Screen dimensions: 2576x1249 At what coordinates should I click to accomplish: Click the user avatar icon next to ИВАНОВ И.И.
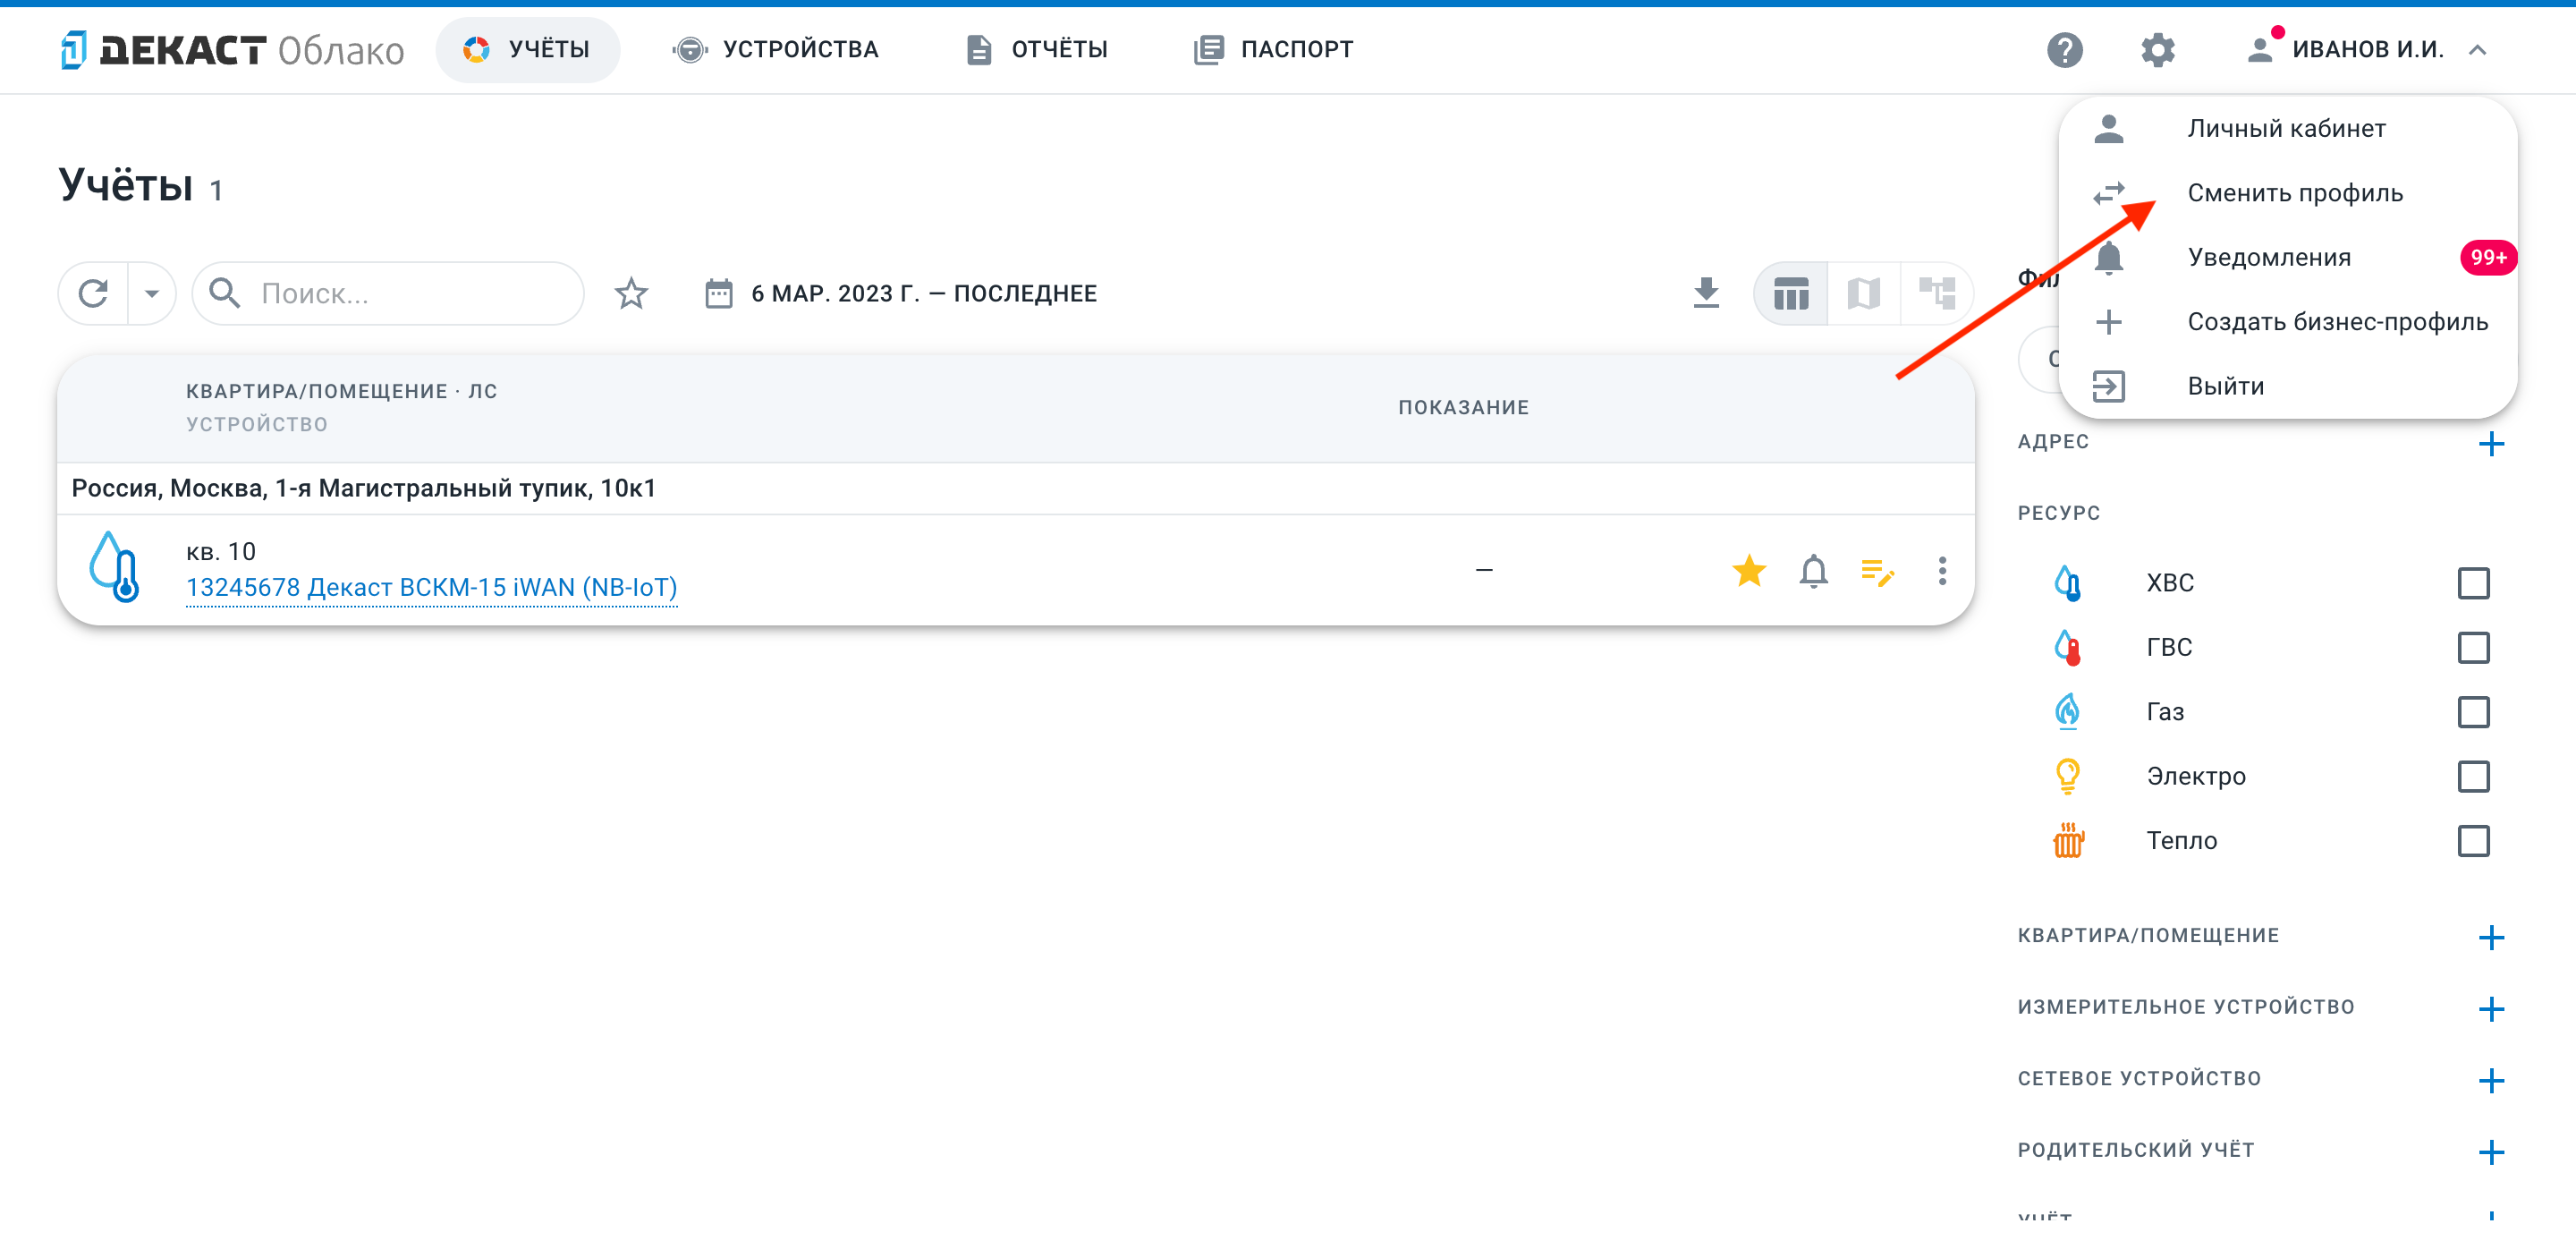2259,49
